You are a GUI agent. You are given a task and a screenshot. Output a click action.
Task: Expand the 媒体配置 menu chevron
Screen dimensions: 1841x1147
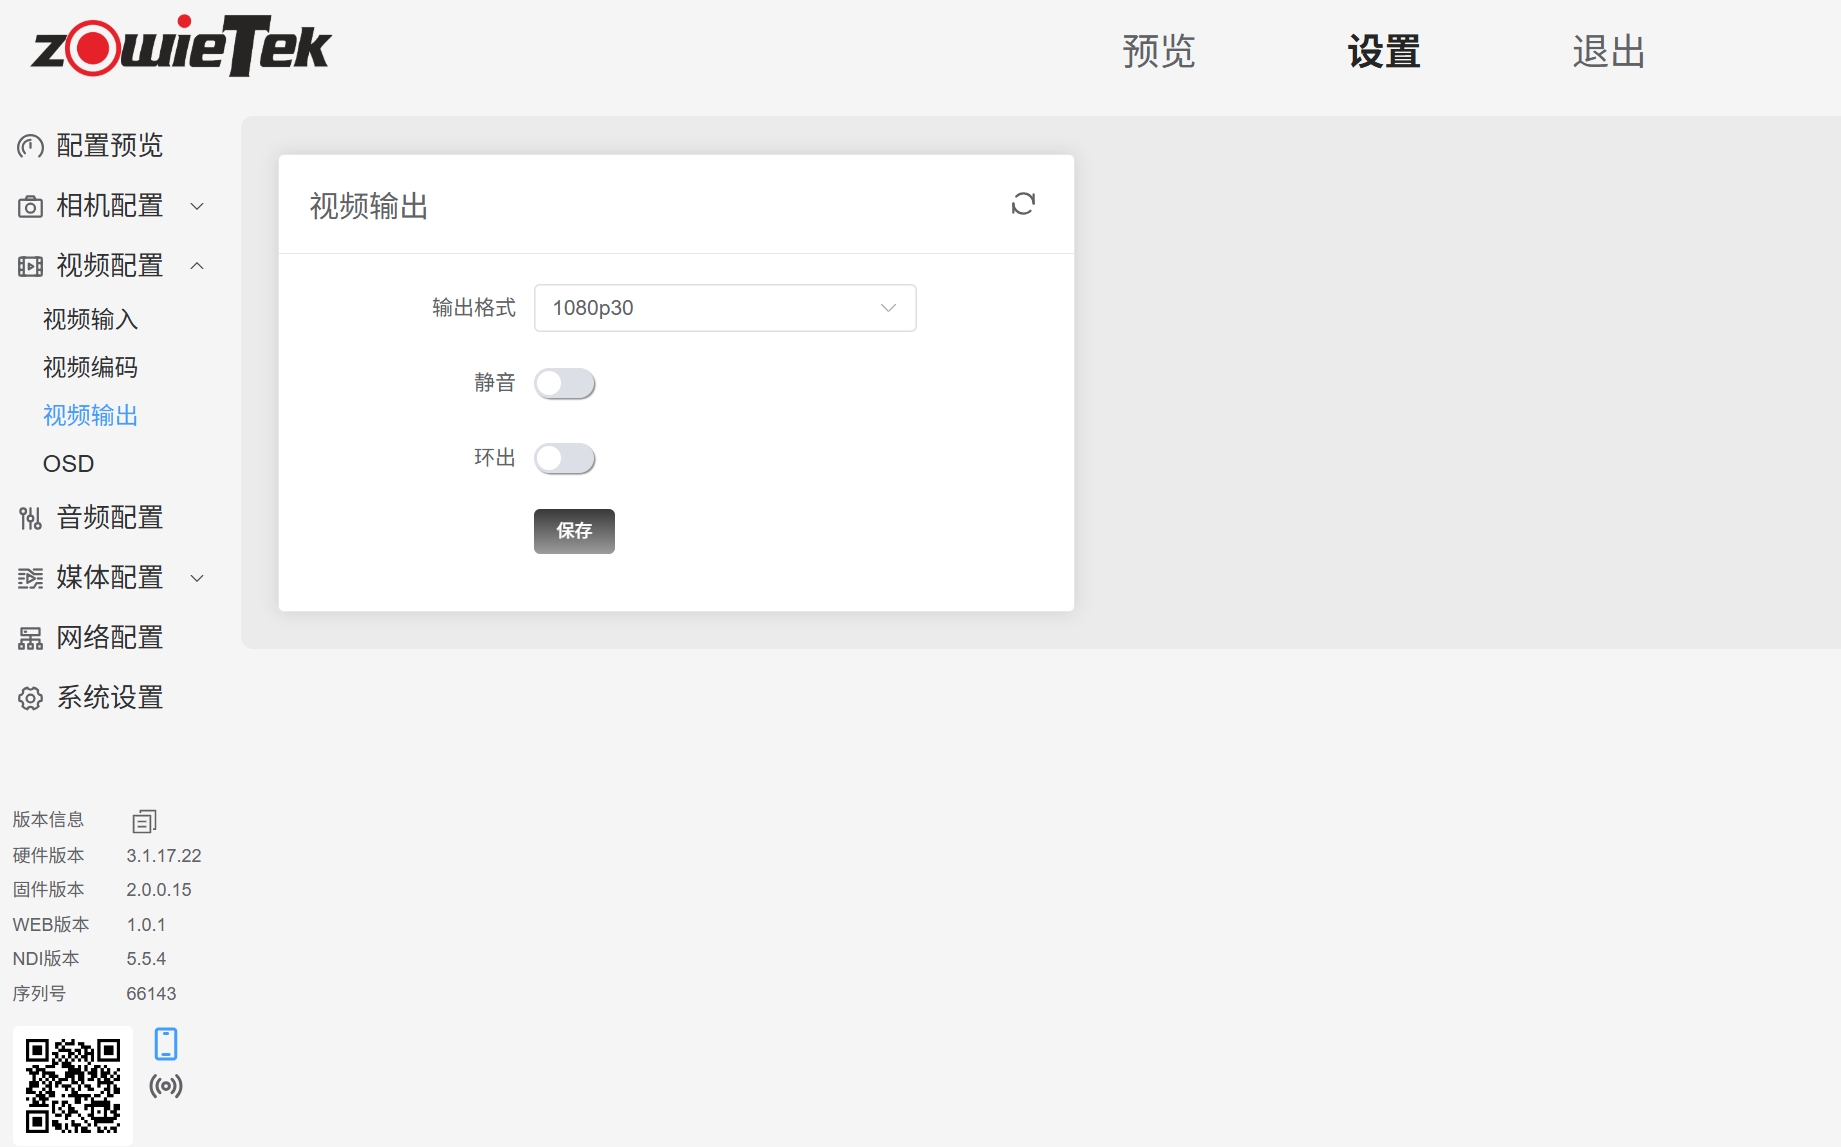point(197,578)
